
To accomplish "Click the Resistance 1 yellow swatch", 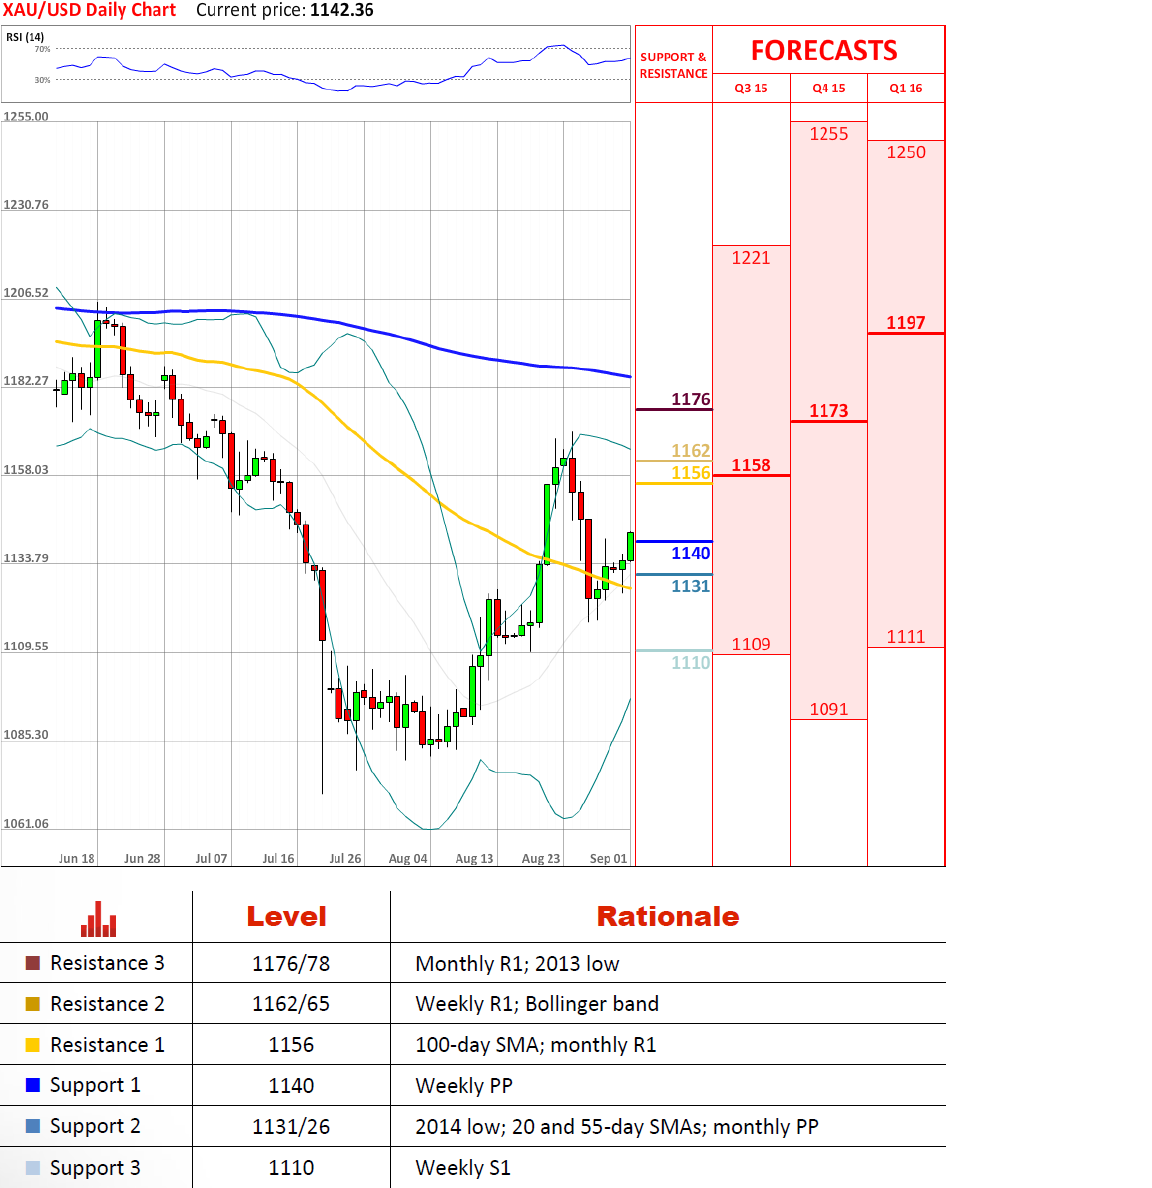I will 33,1045.
